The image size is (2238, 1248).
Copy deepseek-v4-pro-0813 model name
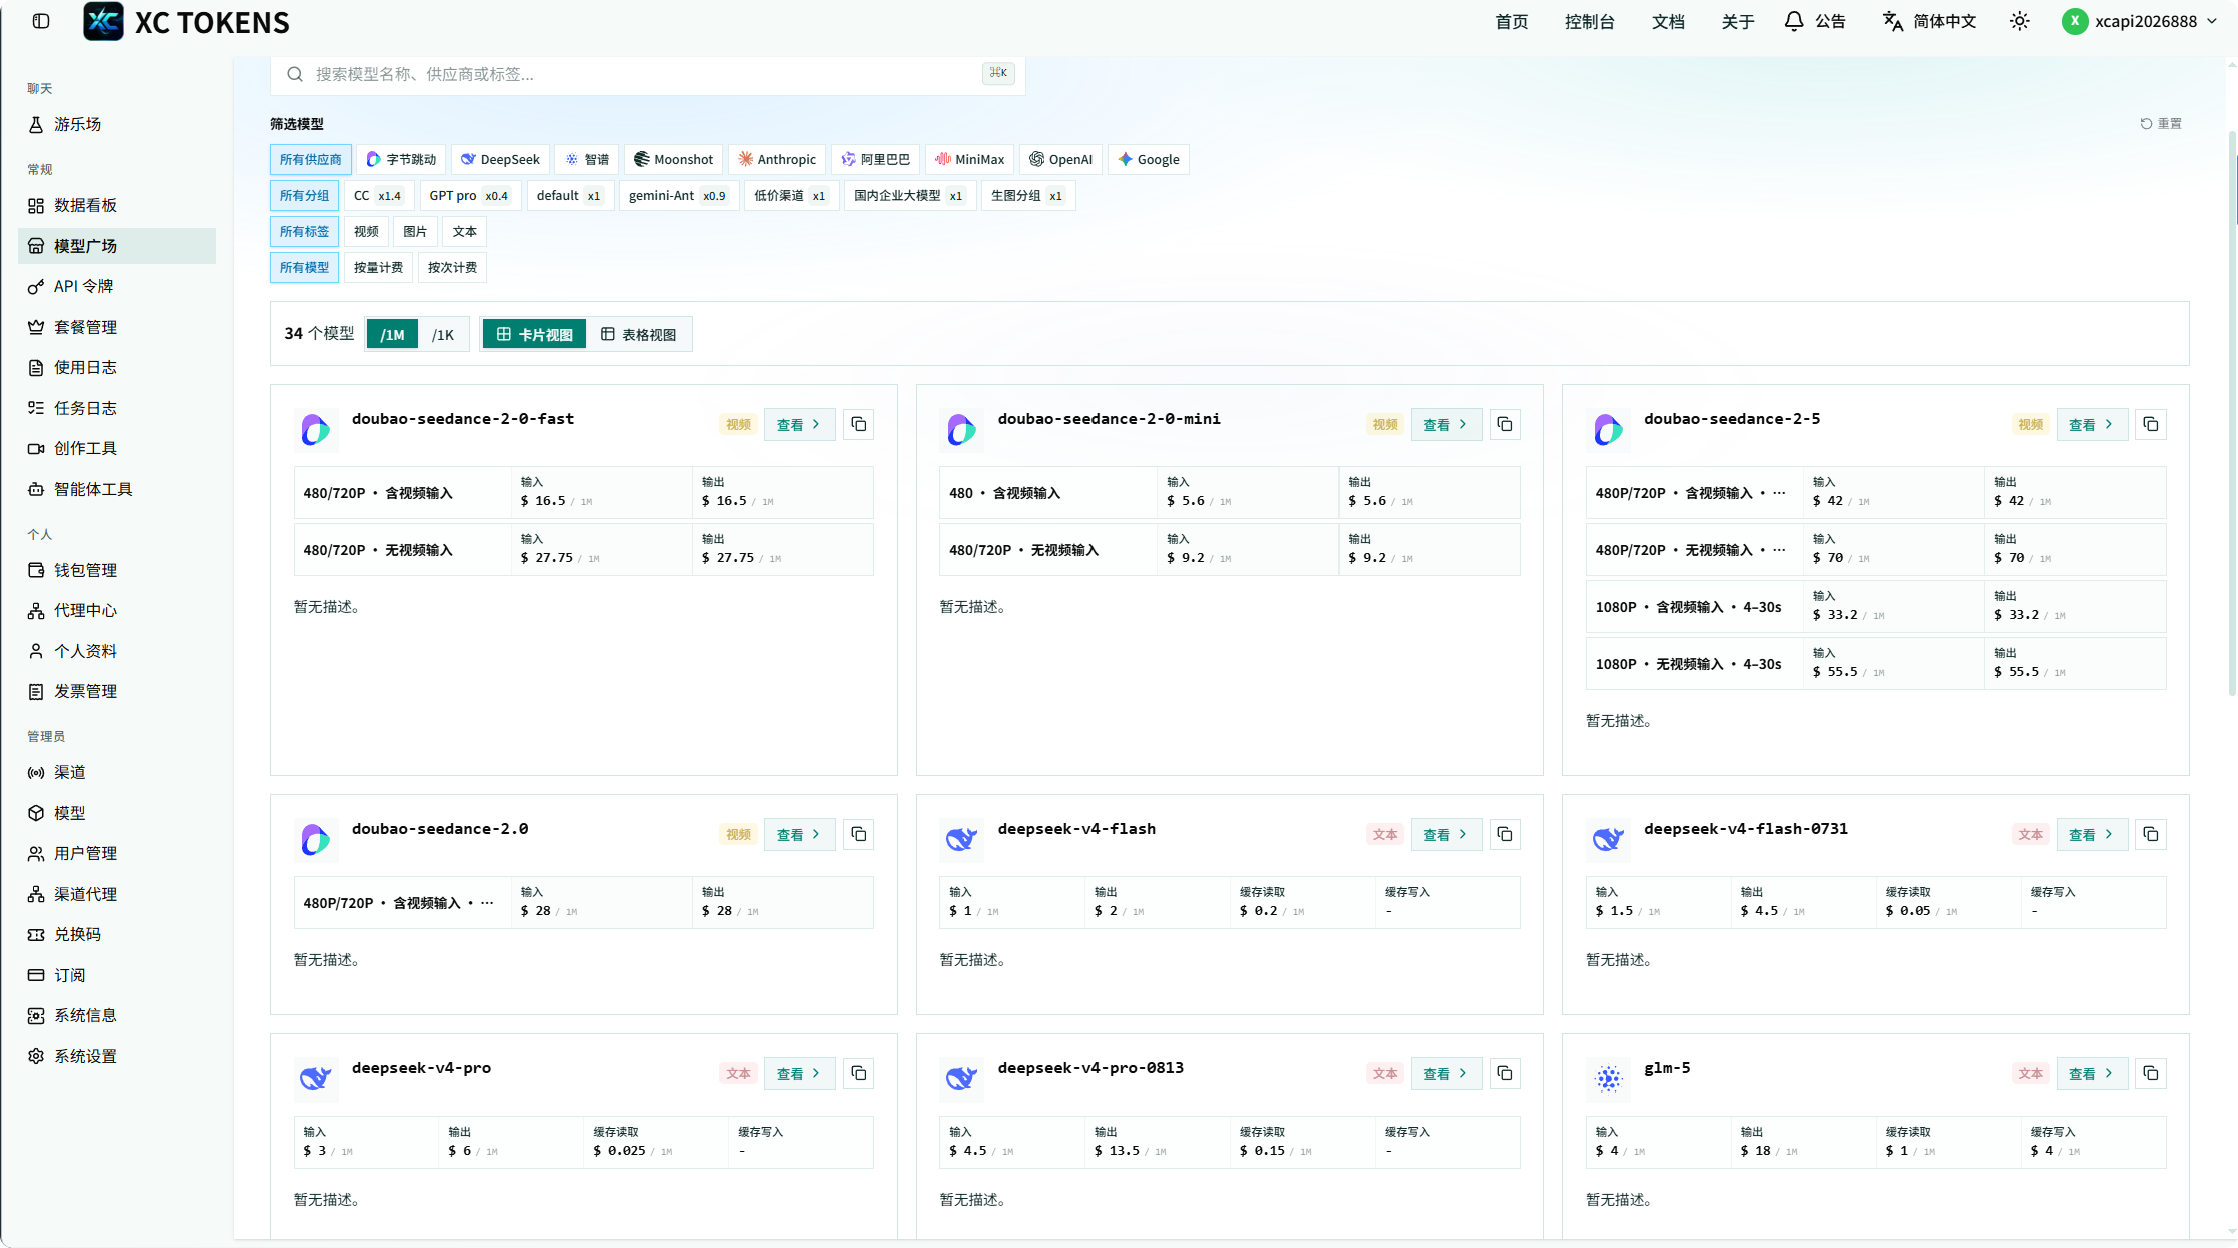[x=1504, y=1073]
